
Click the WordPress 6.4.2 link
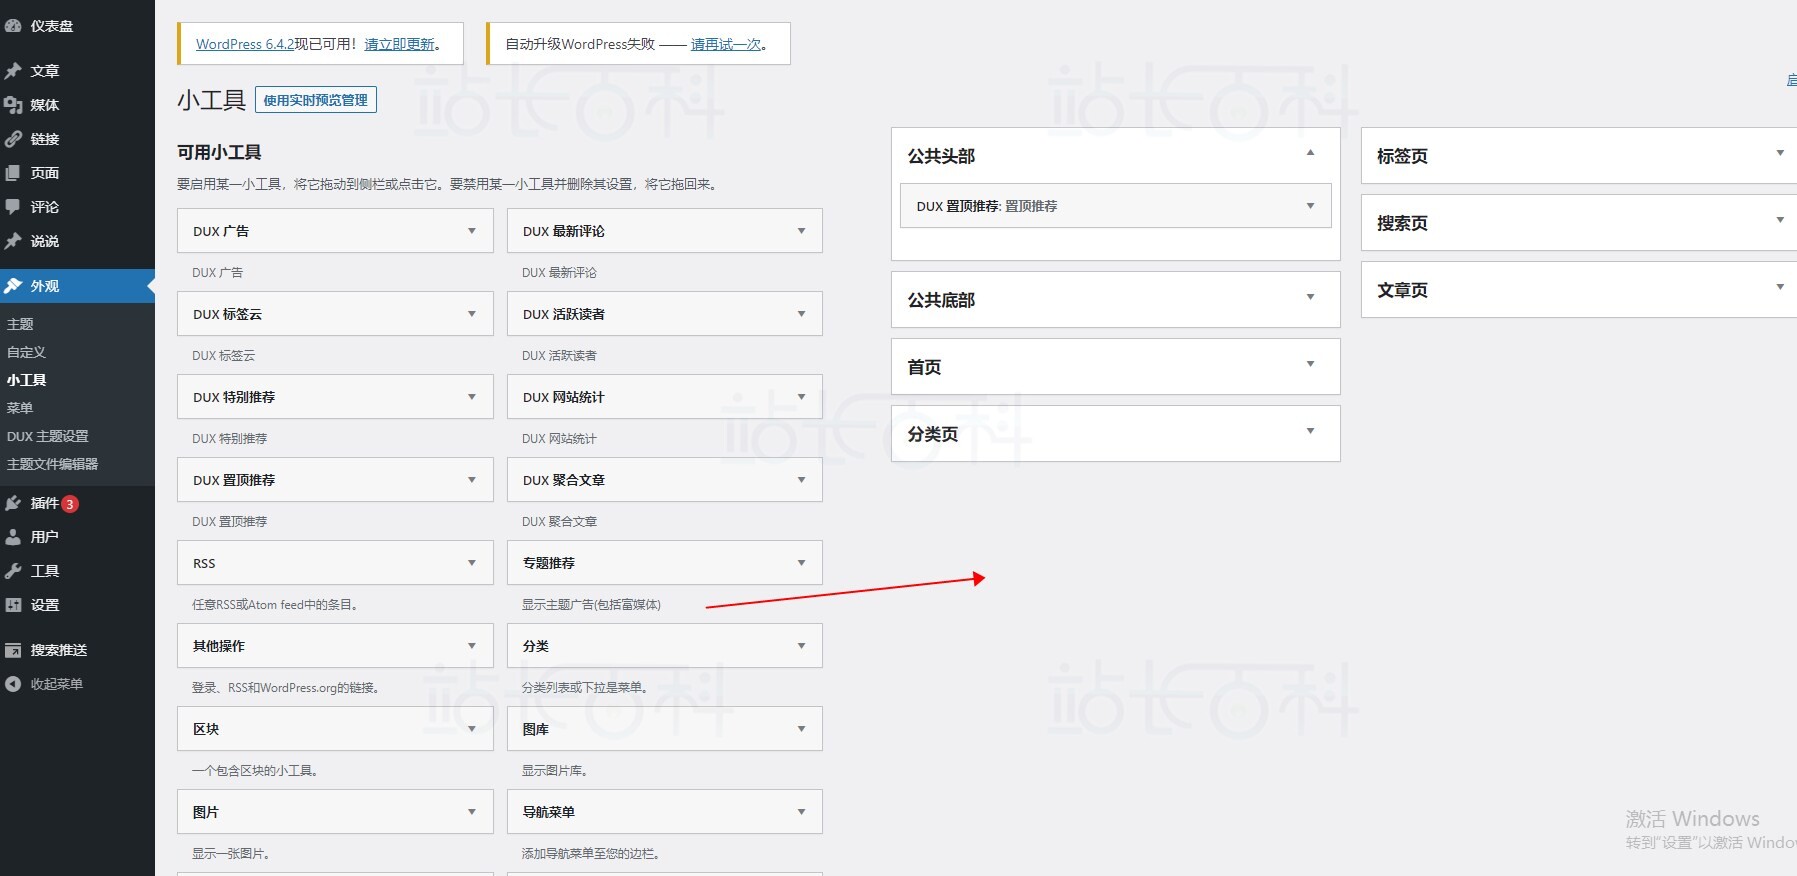click(245, 44)
